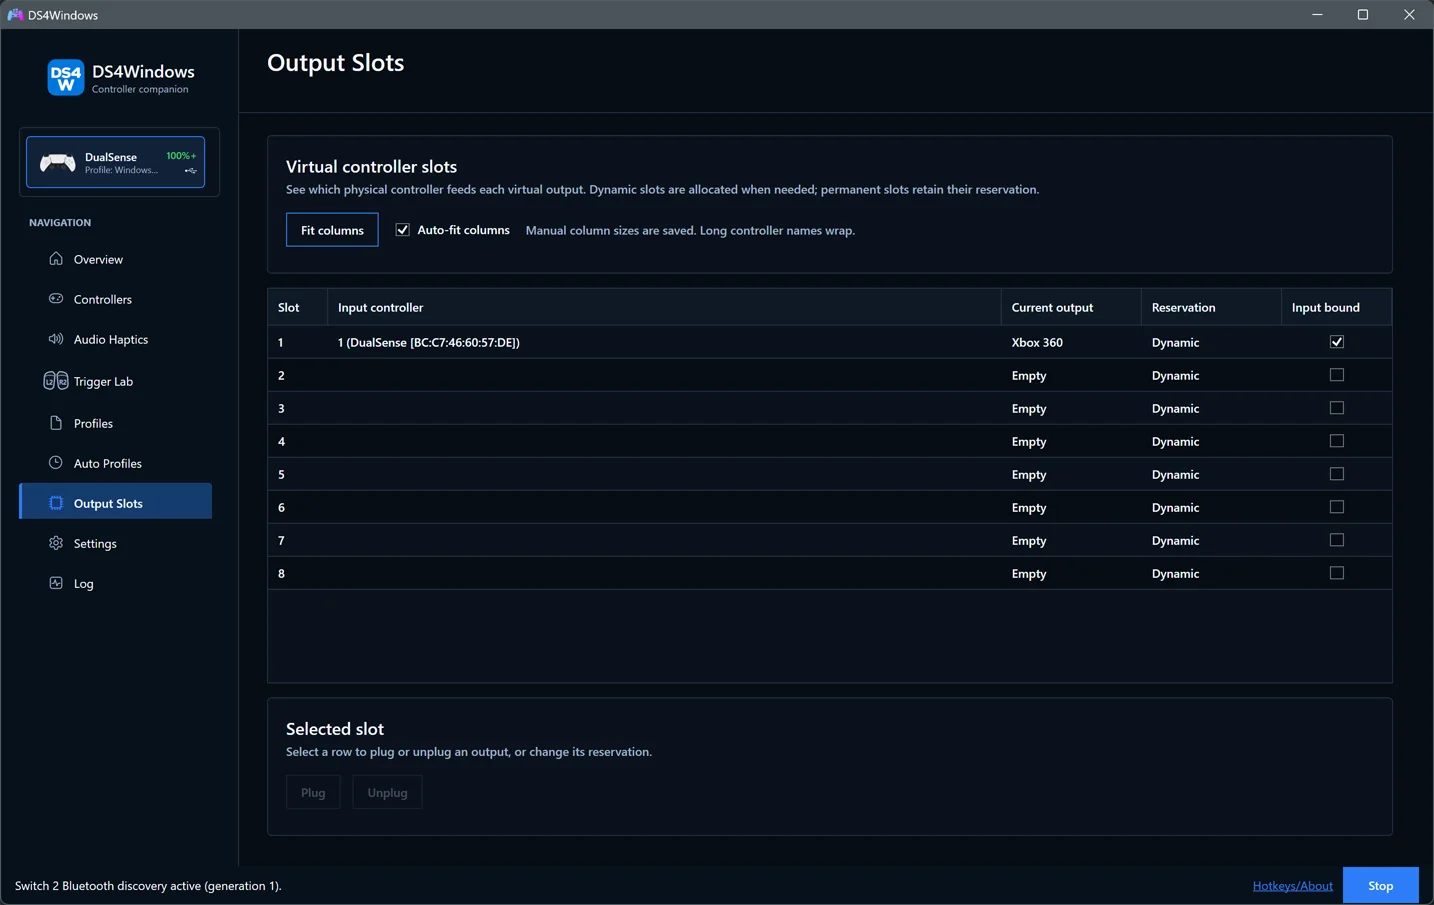Click the Slot column header

tap(298, 307)
